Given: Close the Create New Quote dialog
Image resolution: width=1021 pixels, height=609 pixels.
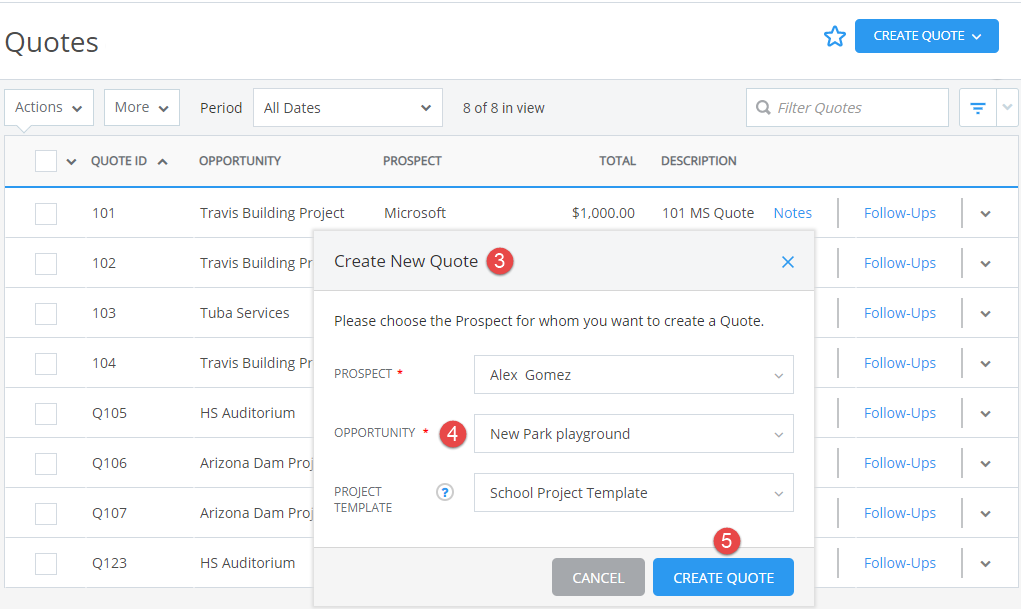Looking at the screenshot, I should click(787, 262).
